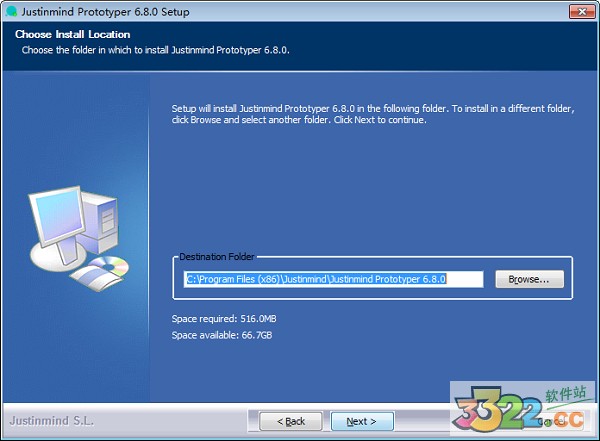Select the 'Space available: 66.7GB' text

pyautogui.click(x=222, y=335)
